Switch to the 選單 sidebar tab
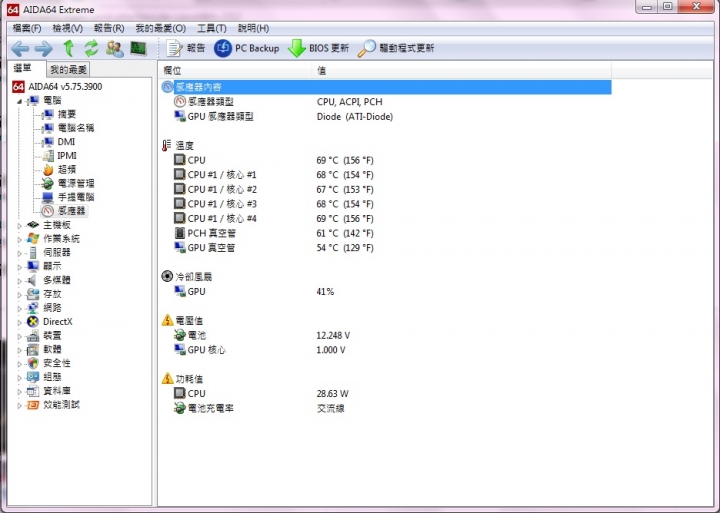 point(23,68)
